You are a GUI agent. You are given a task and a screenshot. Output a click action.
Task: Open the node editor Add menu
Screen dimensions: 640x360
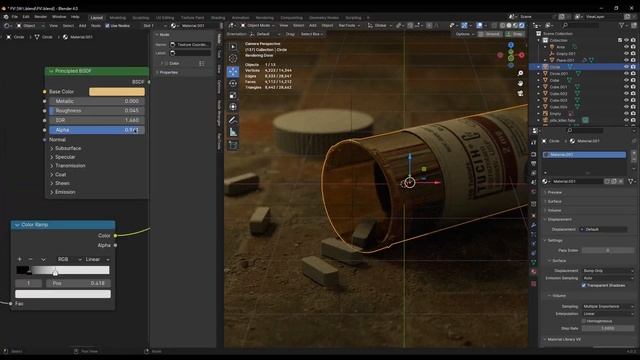point(82,26)
